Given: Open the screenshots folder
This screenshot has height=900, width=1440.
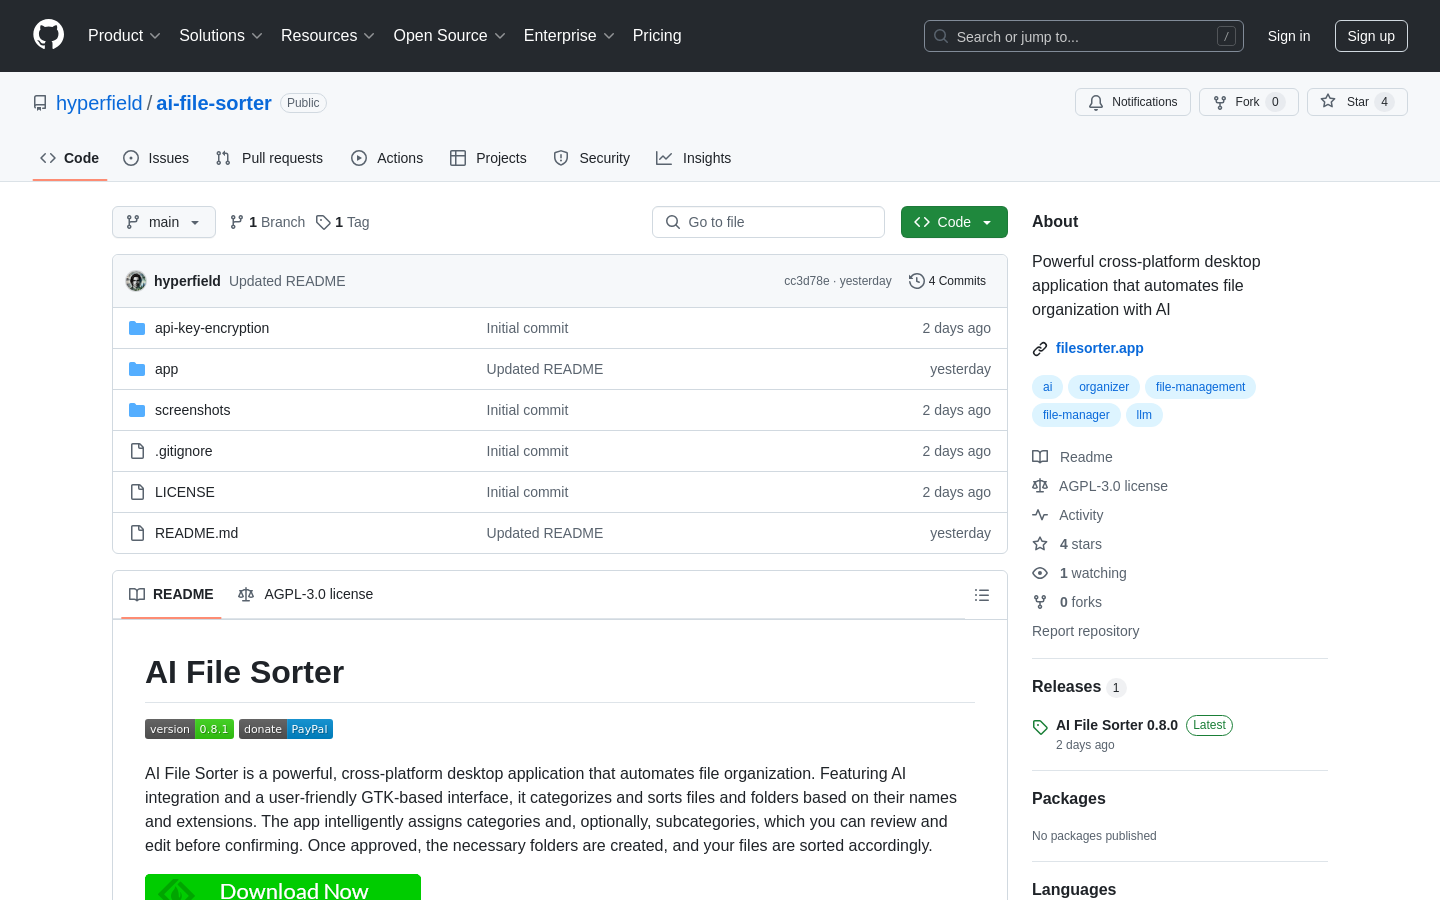Looking at the screenshot, I should click(x=192, y=410).
